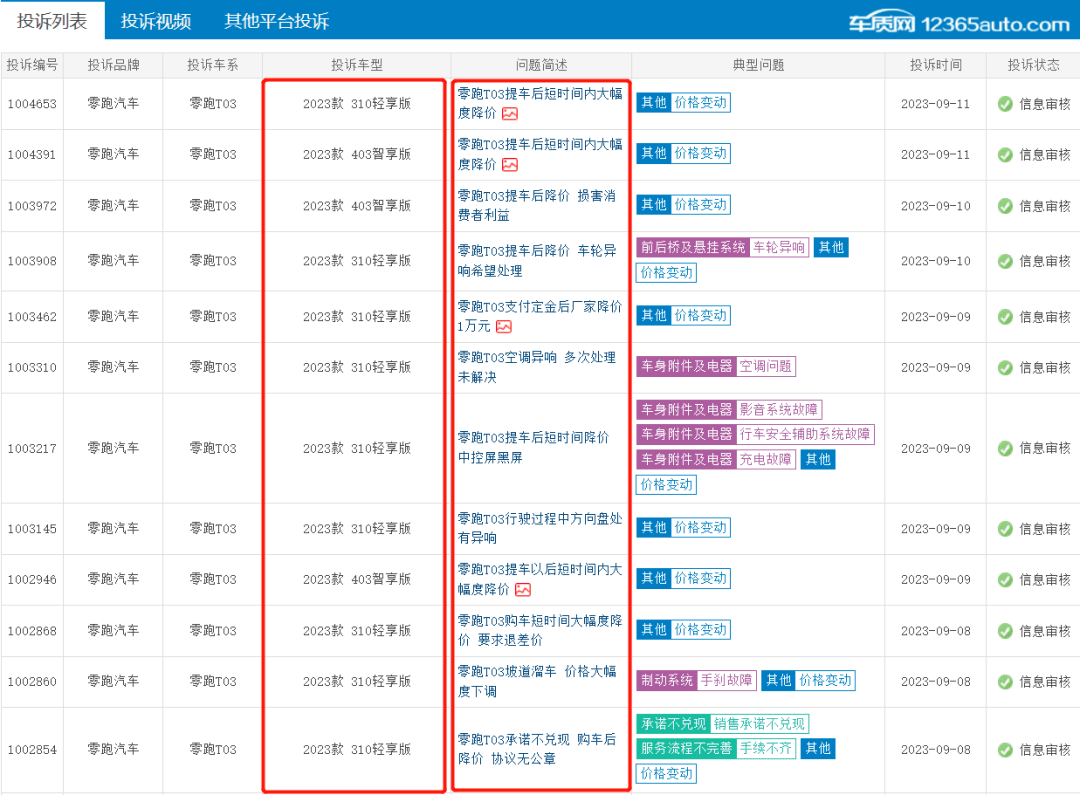Image resolution: width=1080 pixels, height=795 pixels.
Task: Click the picture icon in complaint 1003462 row
Action: (x=503, y=326)
